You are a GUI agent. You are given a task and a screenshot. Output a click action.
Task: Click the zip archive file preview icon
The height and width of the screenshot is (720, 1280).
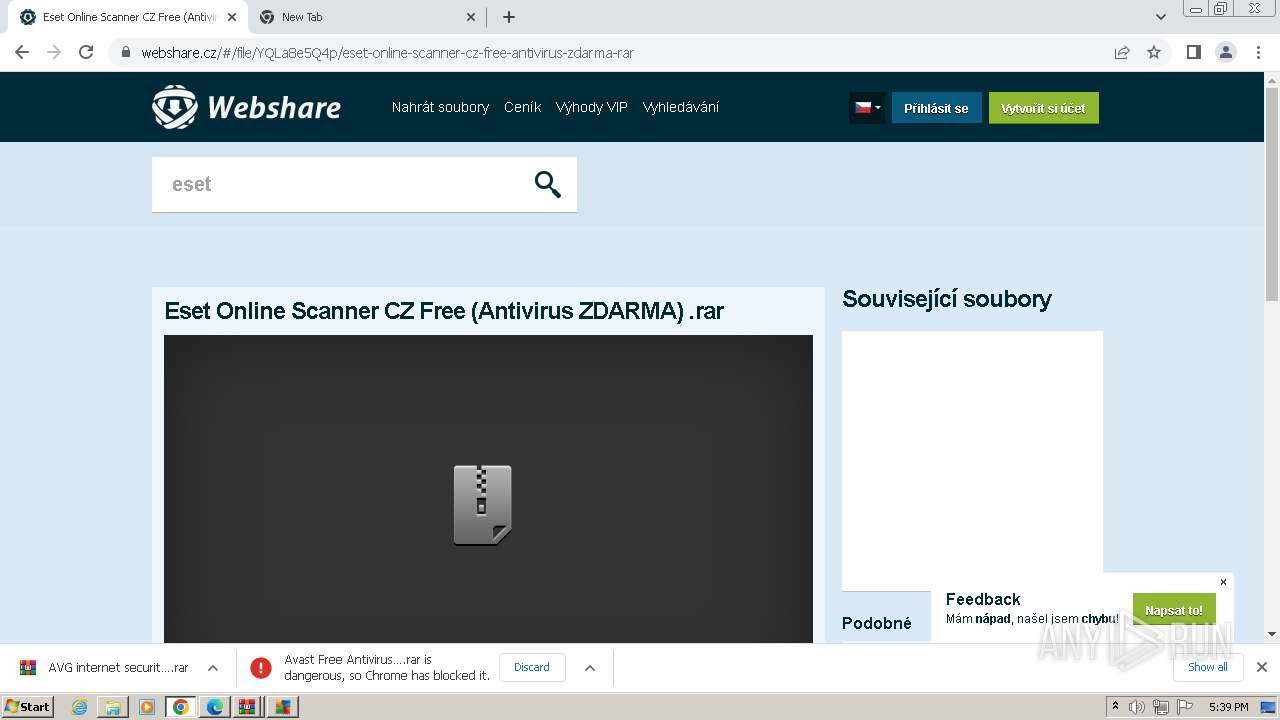click(x=483, y=505)
